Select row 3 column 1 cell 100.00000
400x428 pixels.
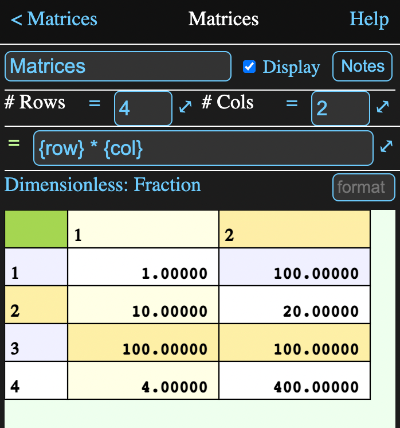[x=143, y=343]
